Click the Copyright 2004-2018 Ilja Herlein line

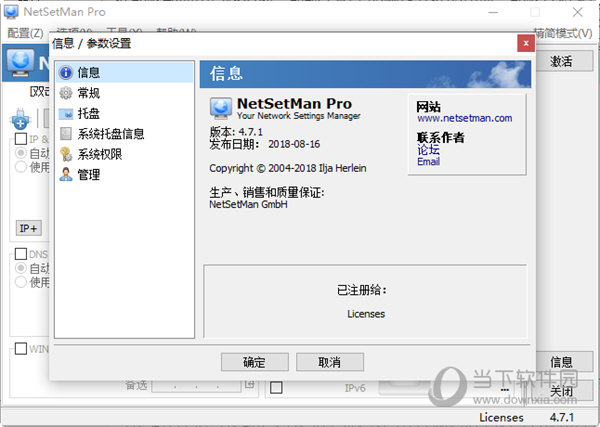click(x=288, y=168)
